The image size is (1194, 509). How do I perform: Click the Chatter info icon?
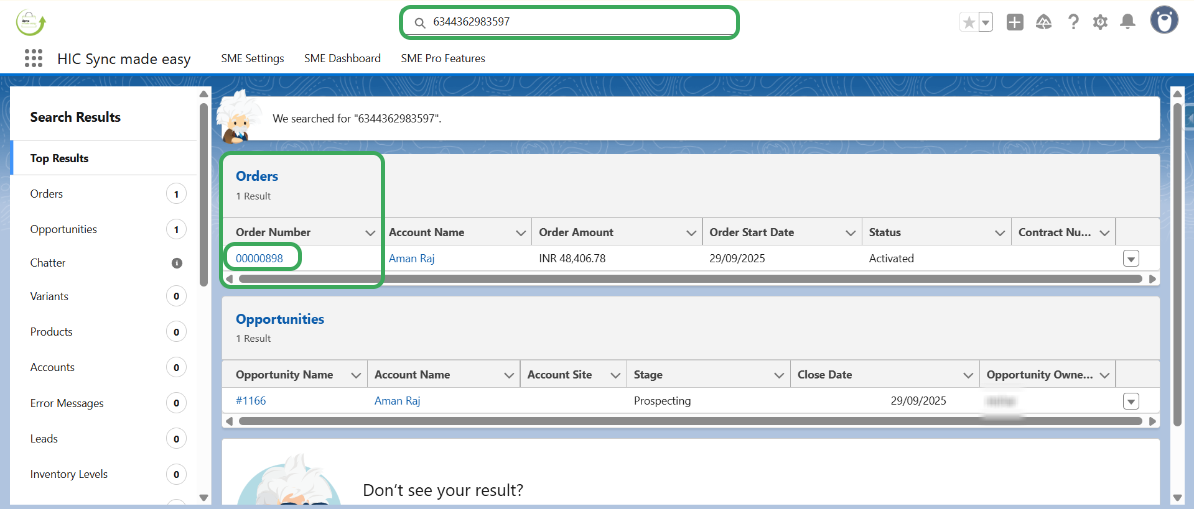point(177,263)
